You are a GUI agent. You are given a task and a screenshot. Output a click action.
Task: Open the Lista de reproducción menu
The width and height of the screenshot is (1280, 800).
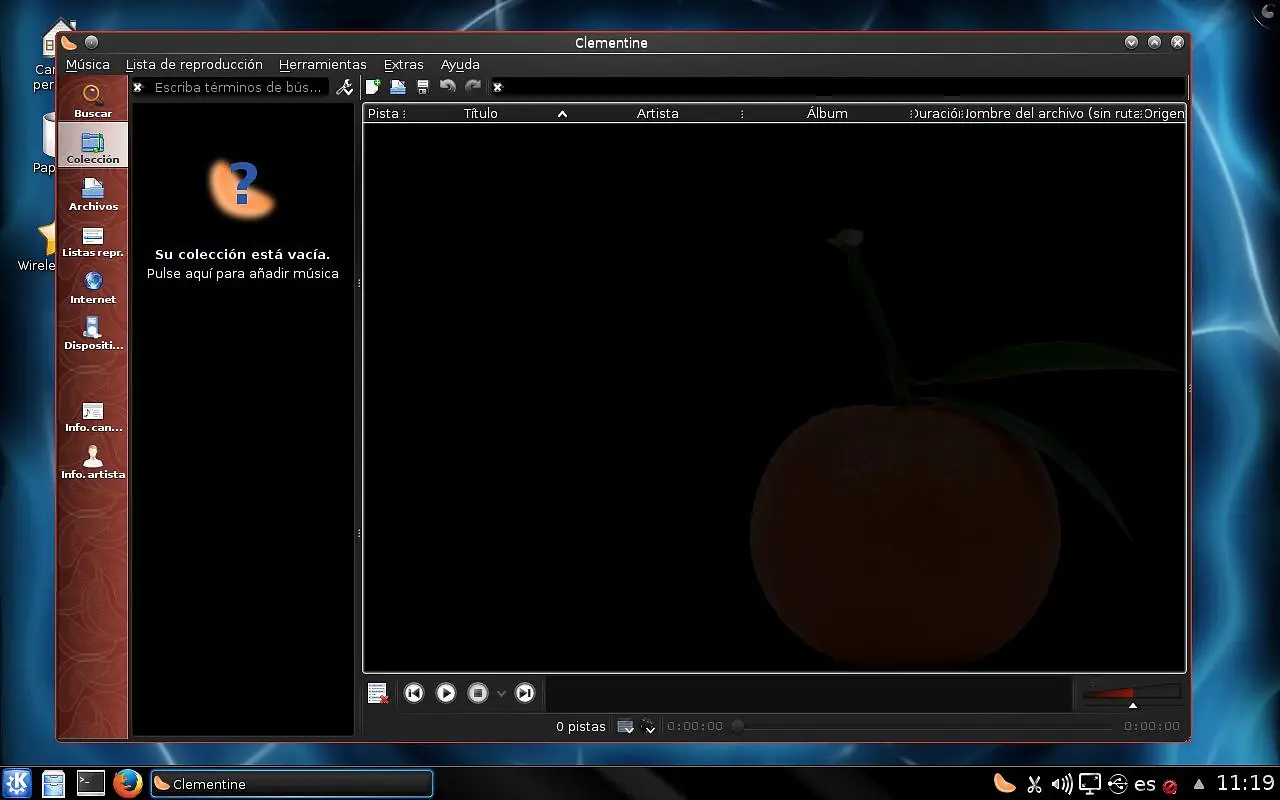pos(194,64)
